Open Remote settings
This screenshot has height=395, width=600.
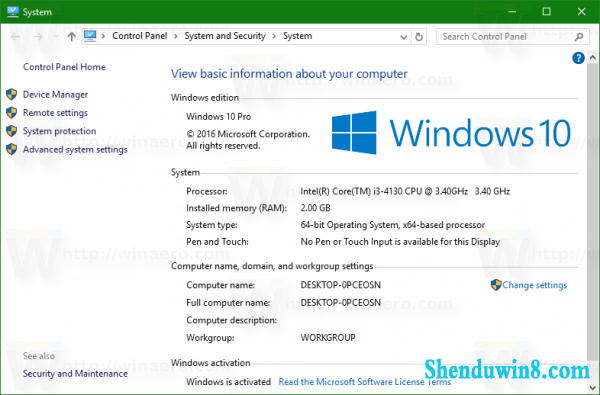55,113
